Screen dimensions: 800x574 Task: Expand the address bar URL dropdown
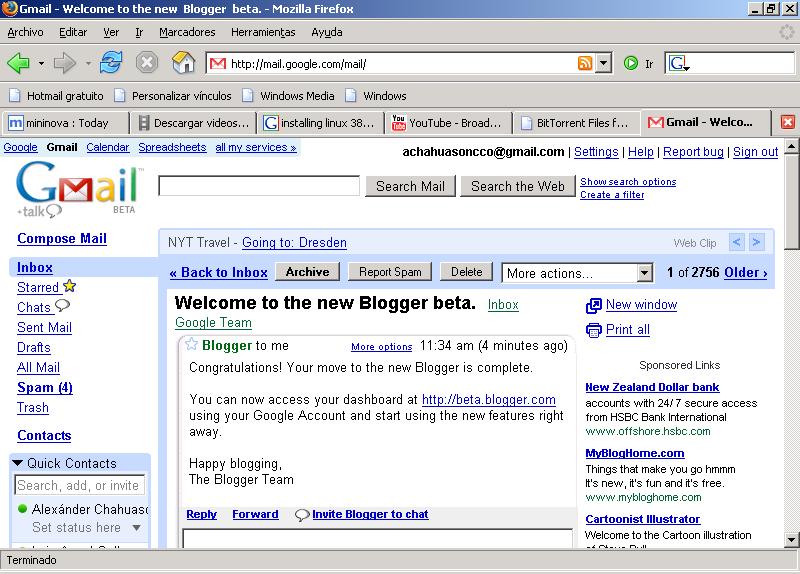pos(604,64)
